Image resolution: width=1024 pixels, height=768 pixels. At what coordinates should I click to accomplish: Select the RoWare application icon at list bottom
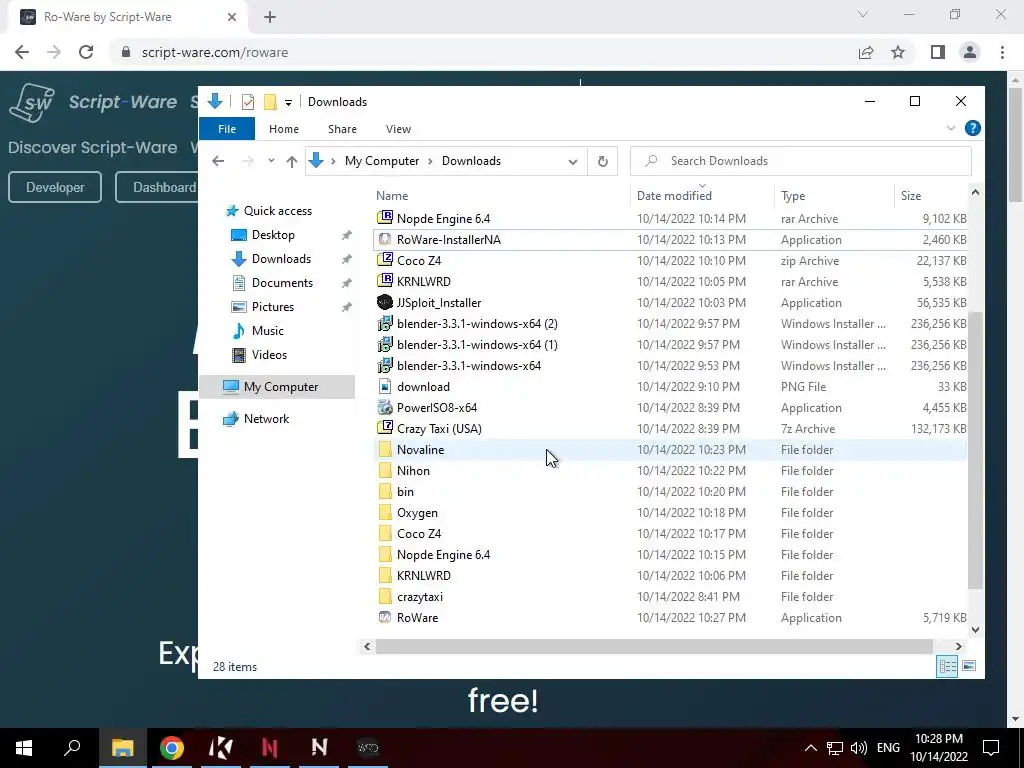[x=385, y=617]
